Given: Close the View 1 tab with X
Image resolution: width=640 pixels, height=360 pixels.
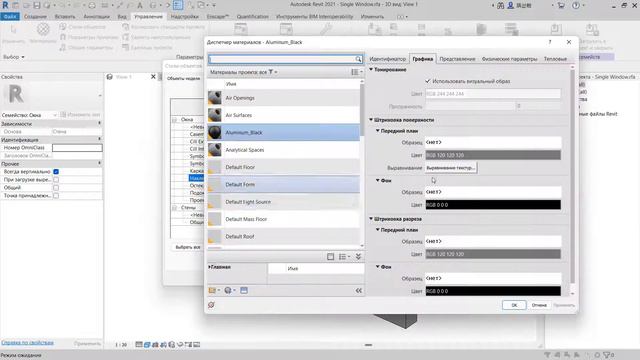Looking at the screenshot, I should (x=153, y=77).
